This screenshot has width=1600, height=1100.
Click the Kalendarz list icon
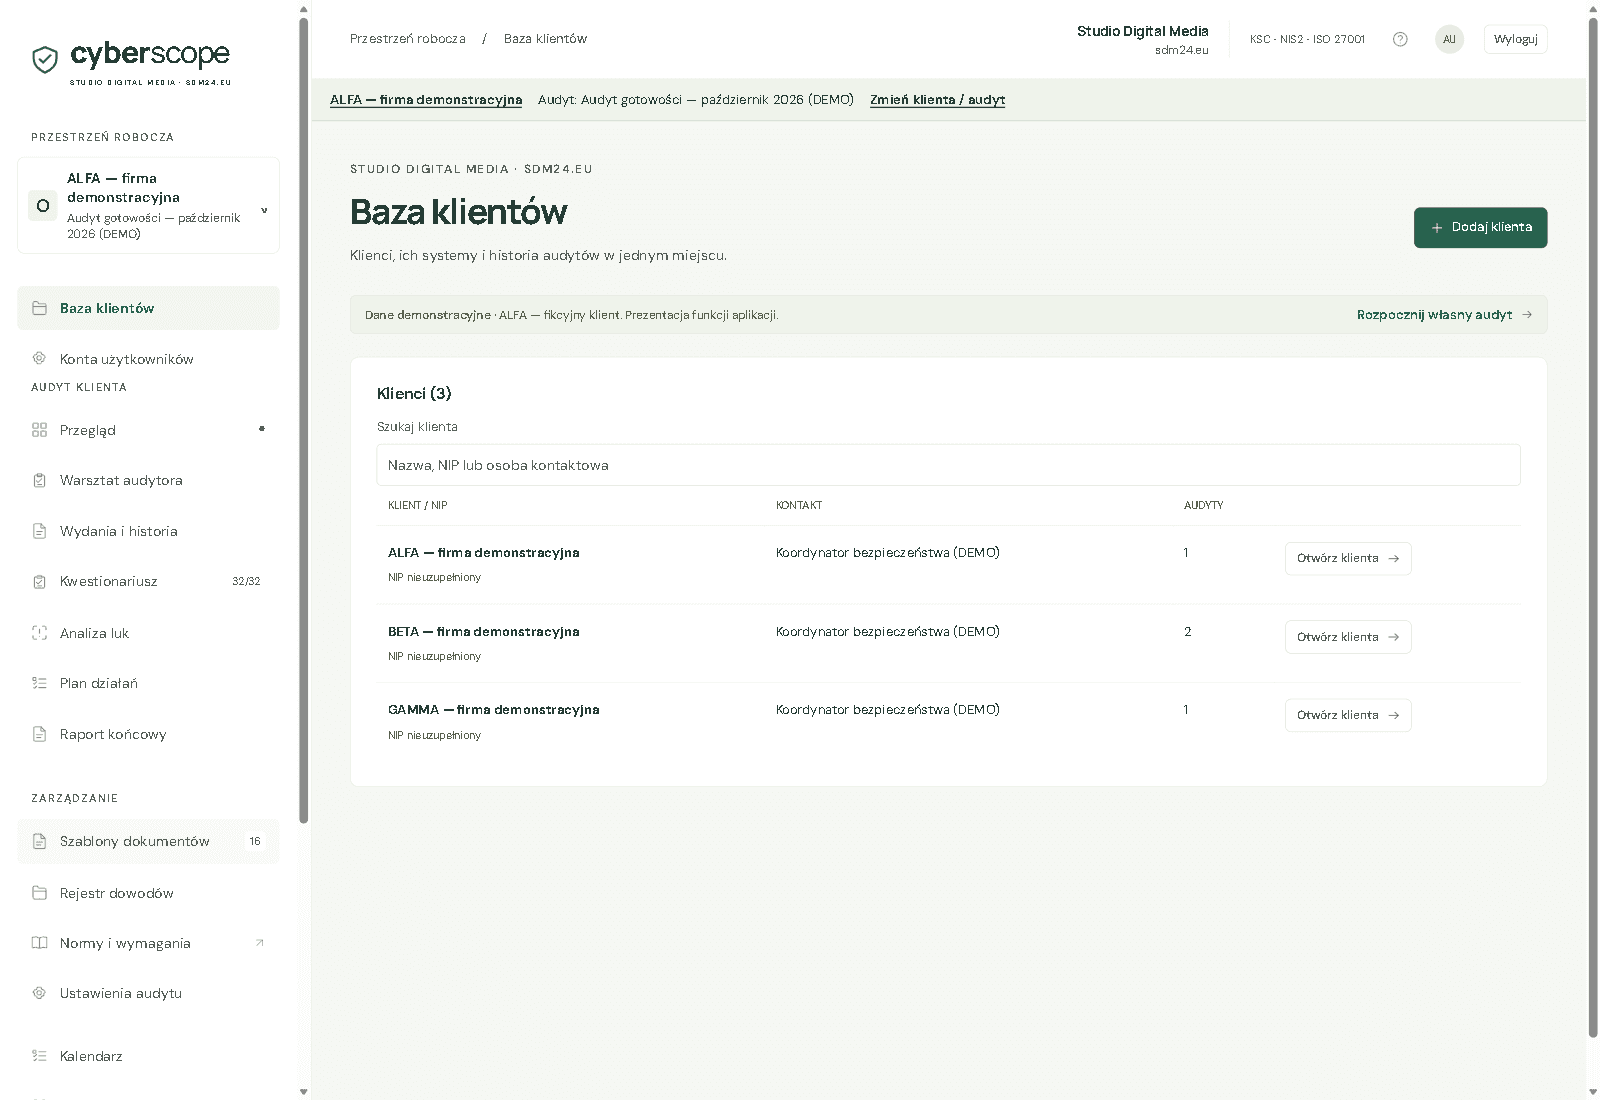pos(39,1056)
